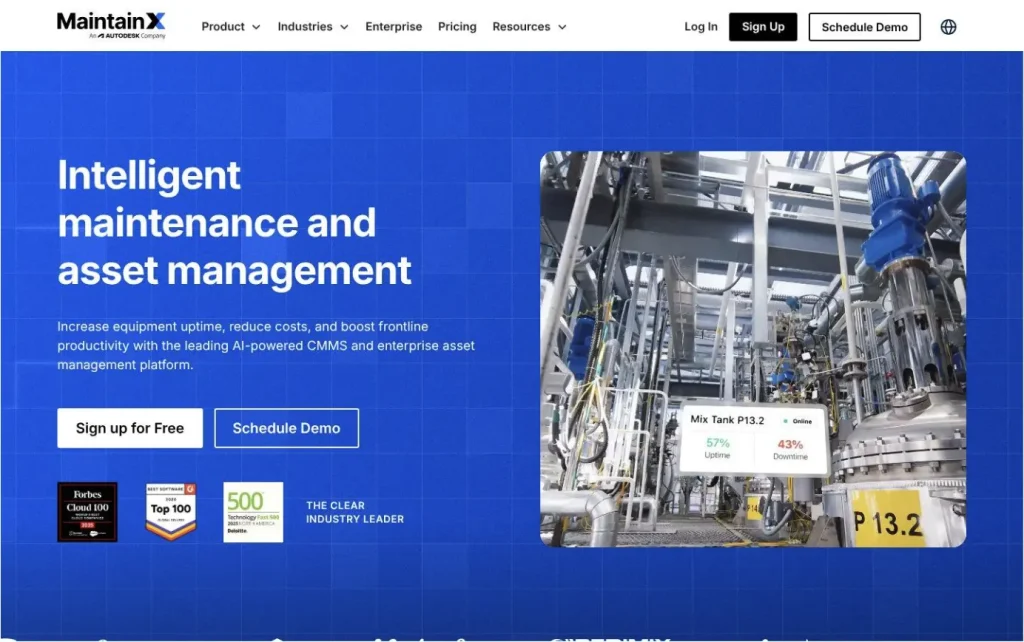Click the Online status indicator
The image size is (1024, 642).
click(797, 421)
